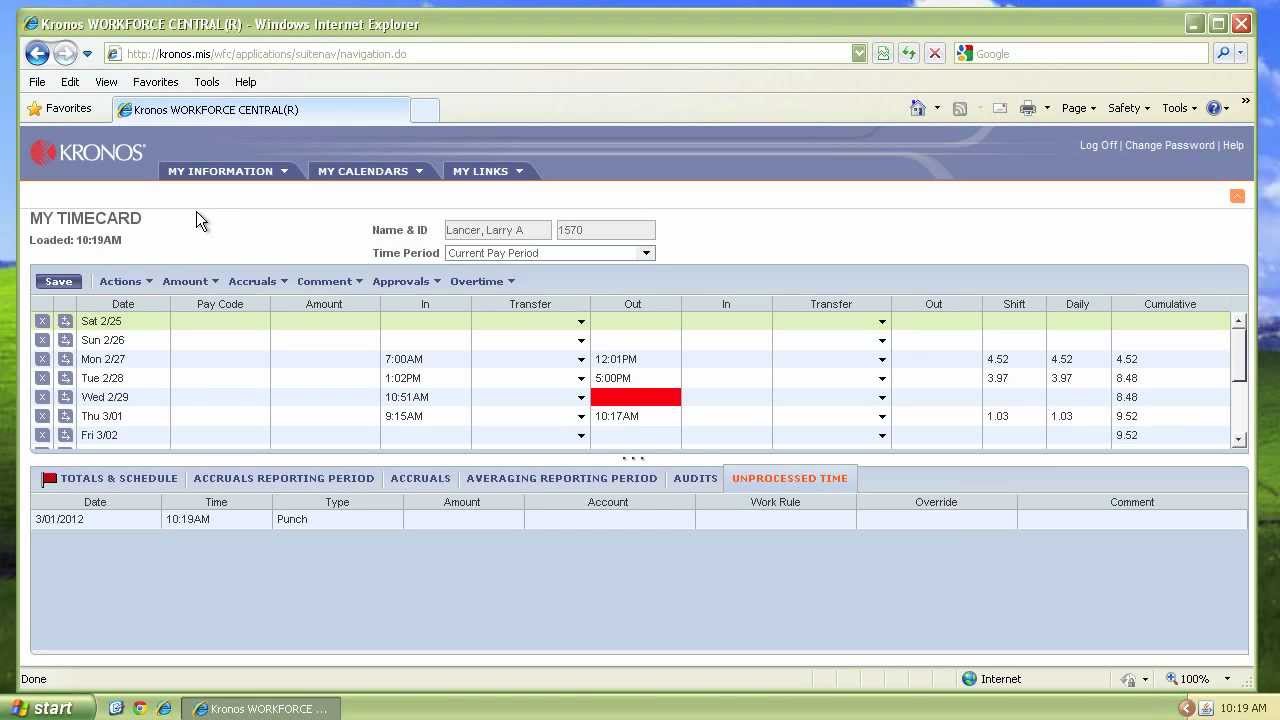Delete row icon for Thu 3/01

42,416
